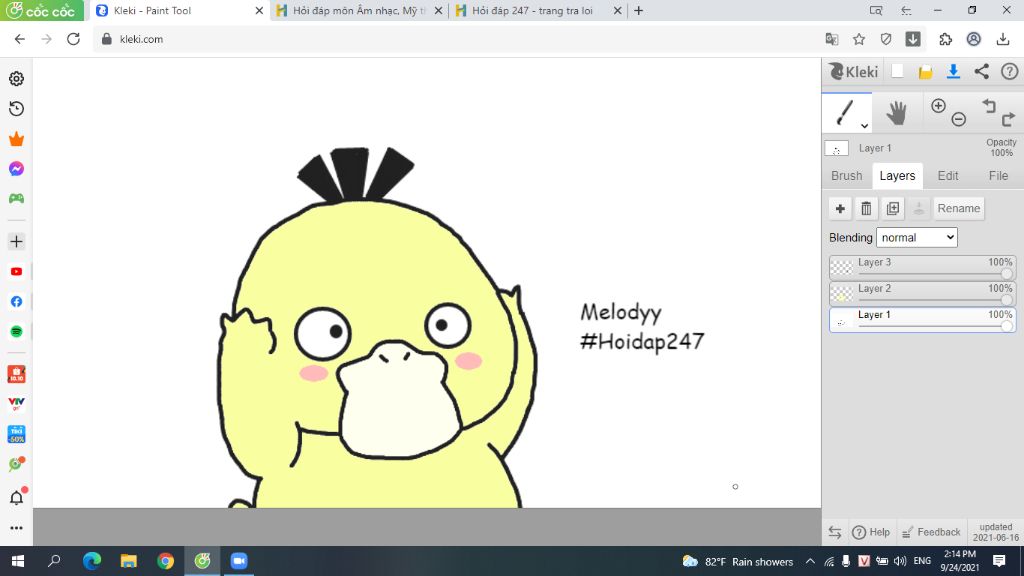
Task: Add a new layer
Action: (840, 208)
